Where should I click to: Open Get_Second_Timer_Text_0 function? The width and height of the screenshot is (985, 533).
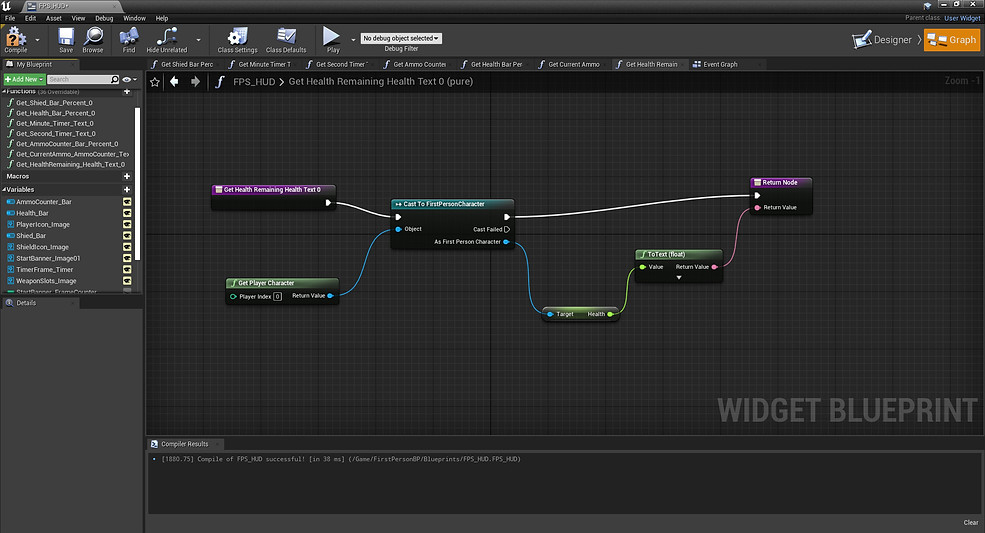56,133
